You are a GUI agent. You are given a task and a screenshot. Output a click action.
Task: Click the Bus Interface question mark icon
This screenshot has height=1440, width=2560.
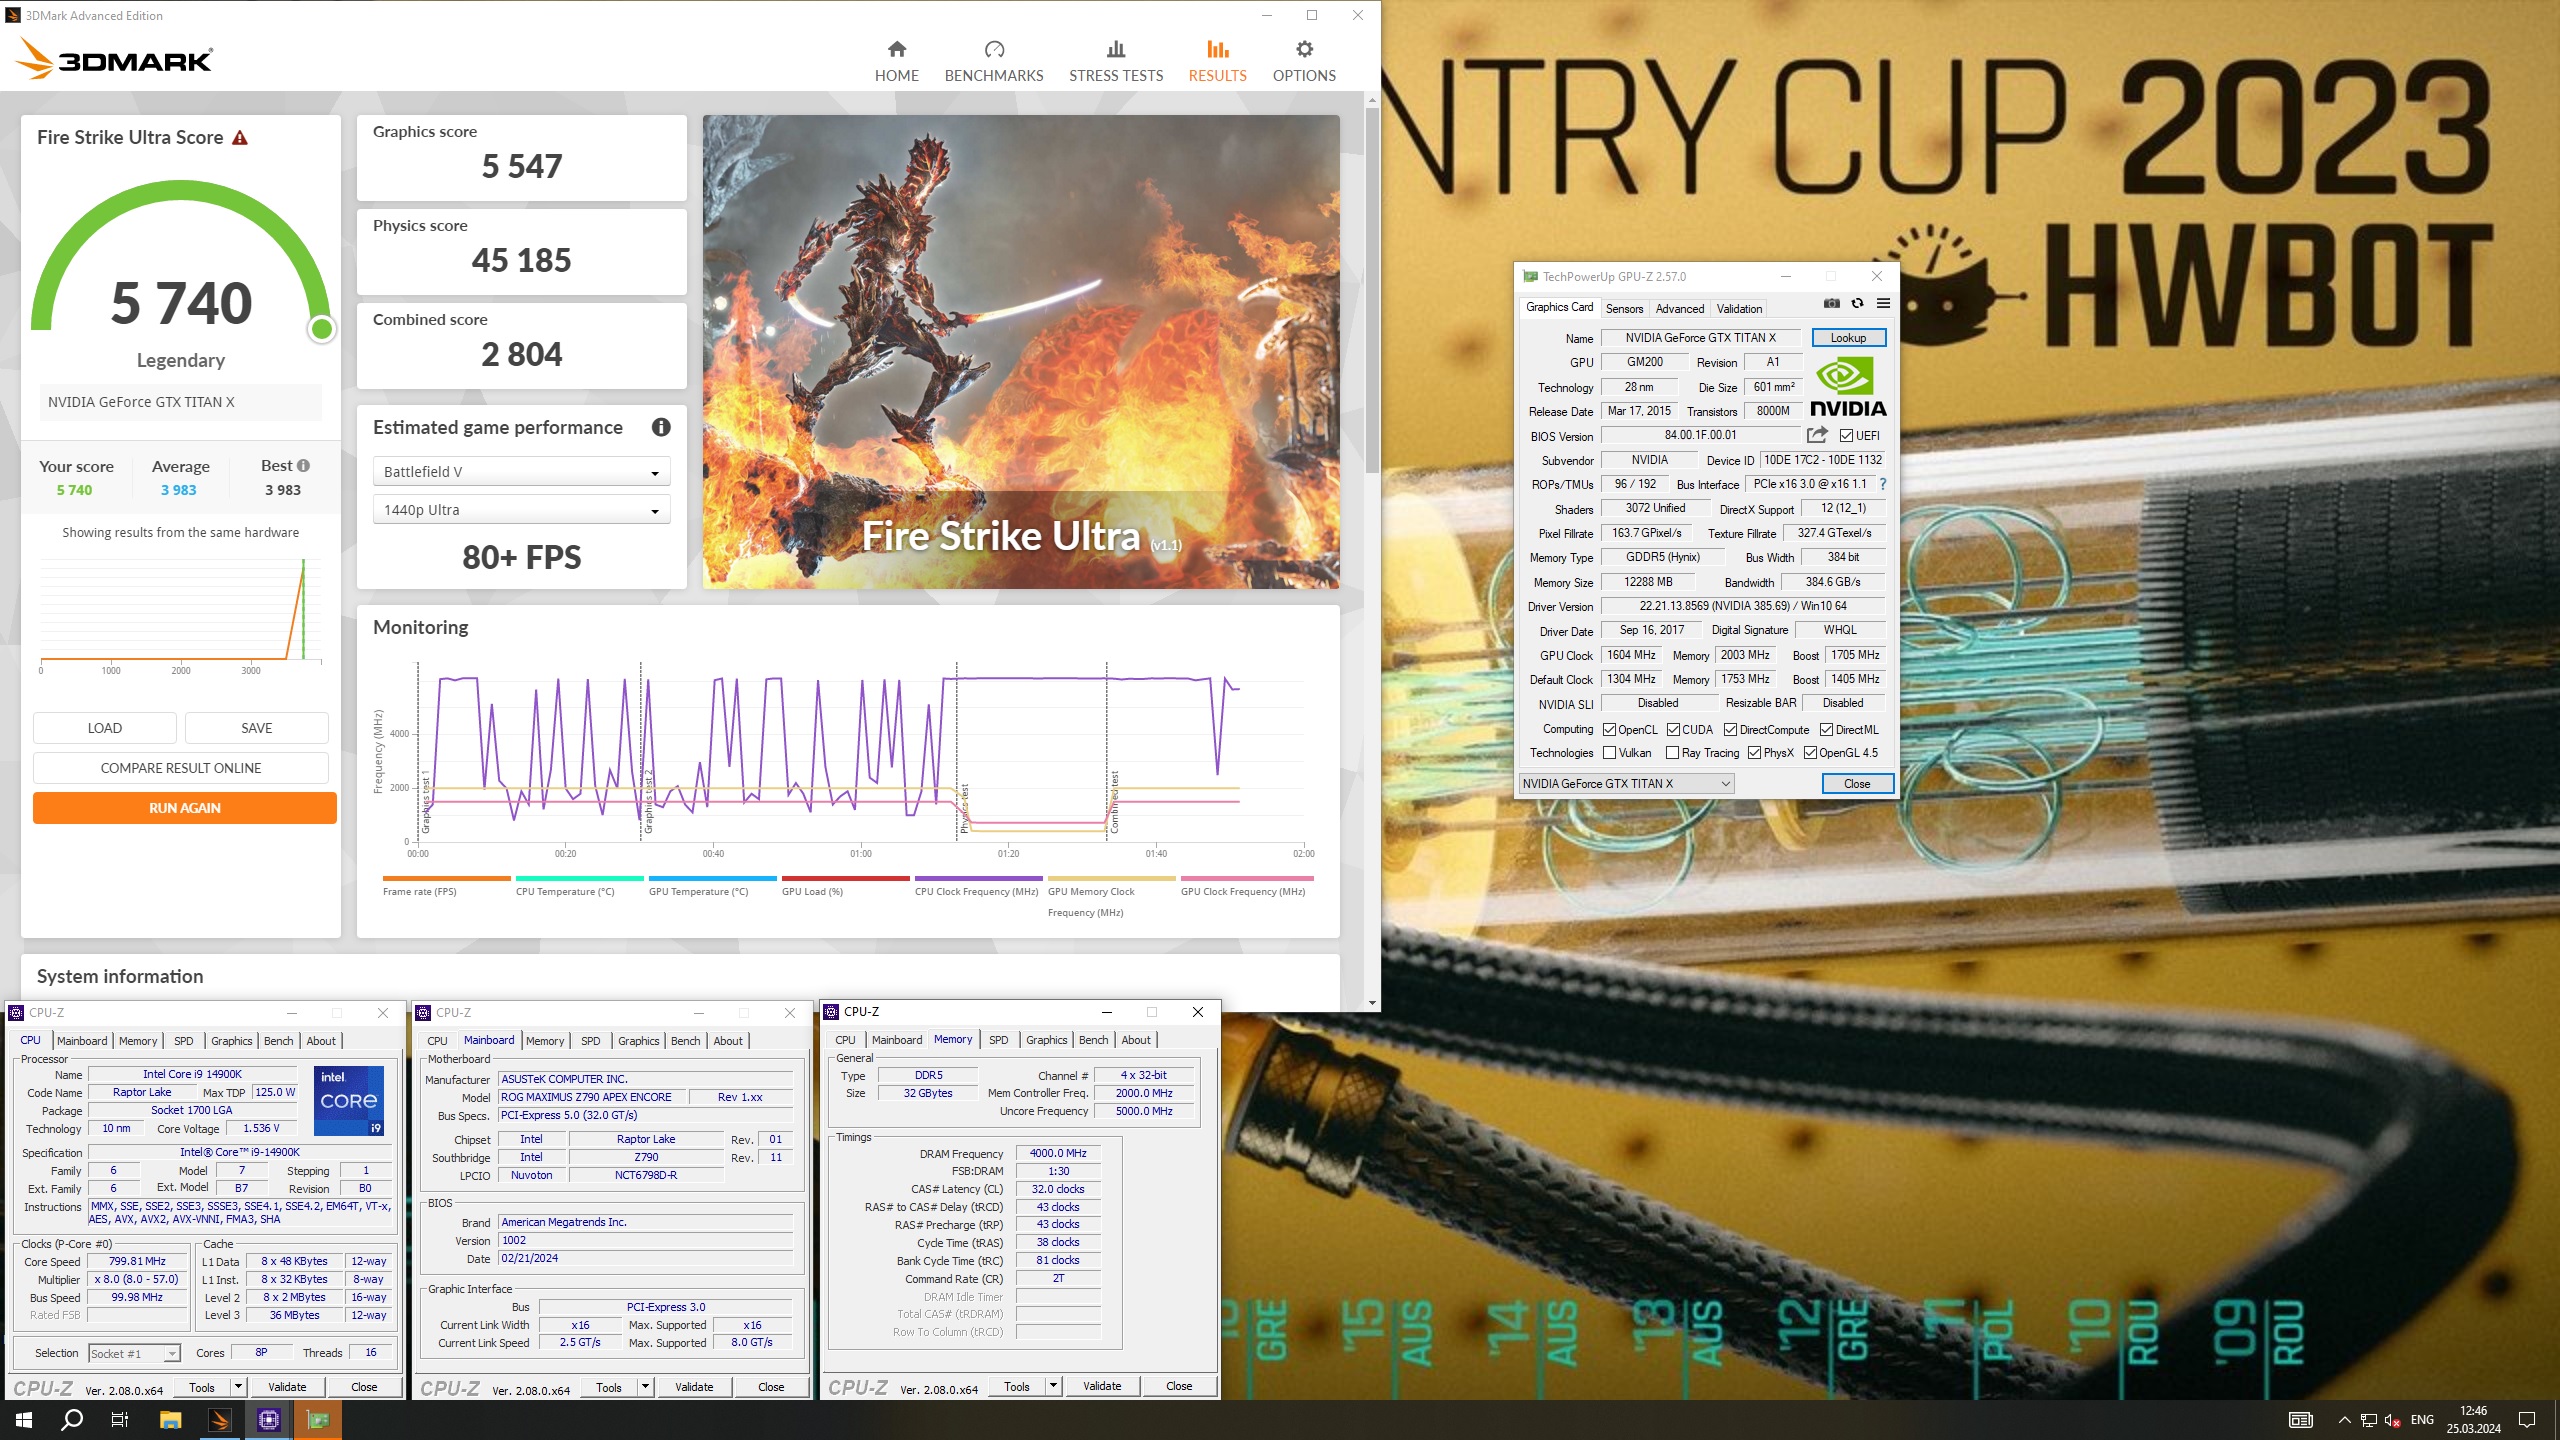tap(1882, 484)
